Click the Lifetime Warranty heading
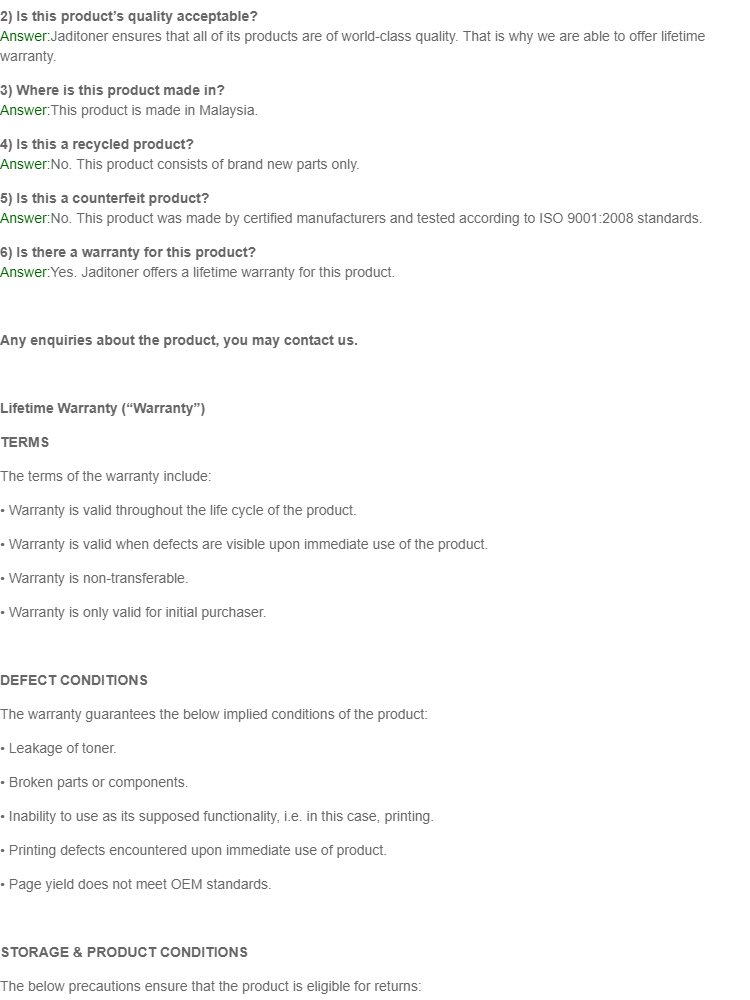Image resolution: width=750 pixels, height=1000 pixels. tap(103, 408)
